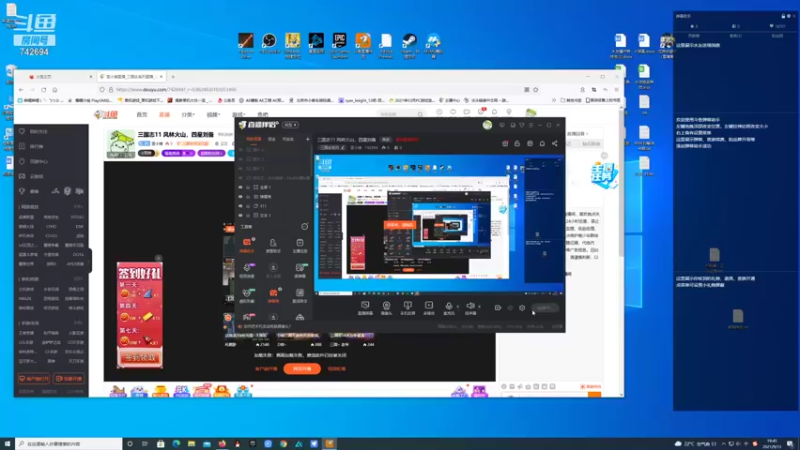Viewport: 800px width, 450px height.
Task: Switch to third scene tab in streaming companion
Action: (x=288, y=139)
